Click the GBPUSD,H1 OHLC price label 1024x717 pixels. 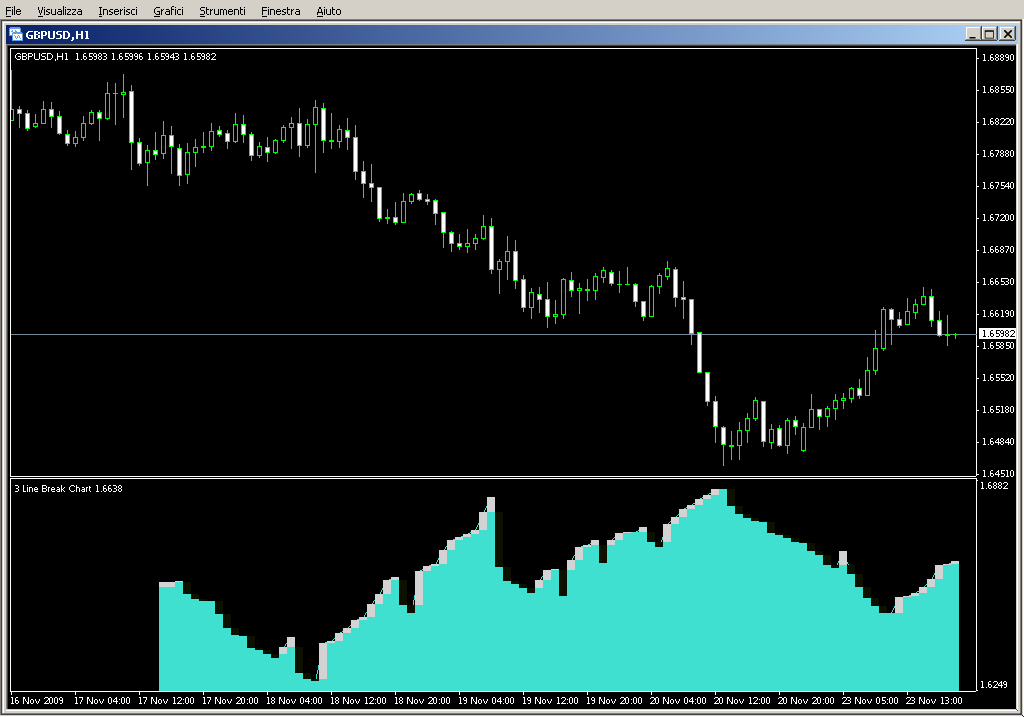click(116, 57)
